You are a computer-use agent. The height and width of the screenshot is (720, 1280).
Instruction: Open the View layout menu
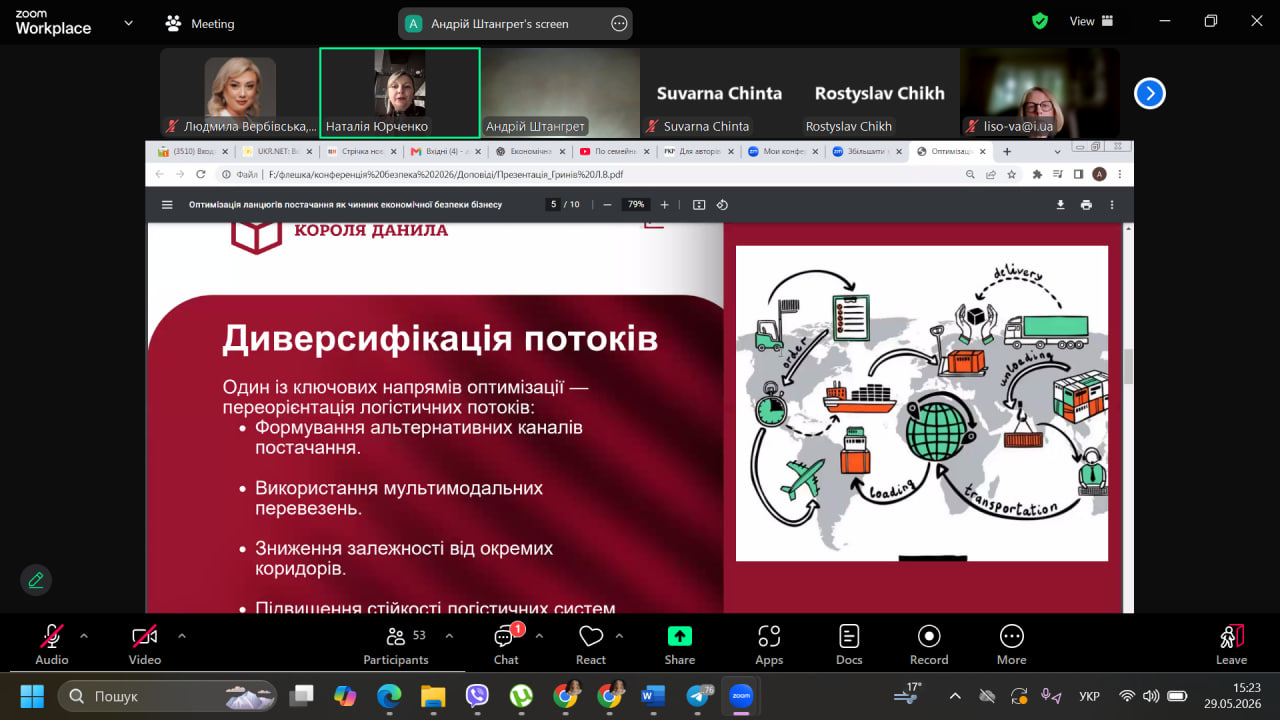1091,21
